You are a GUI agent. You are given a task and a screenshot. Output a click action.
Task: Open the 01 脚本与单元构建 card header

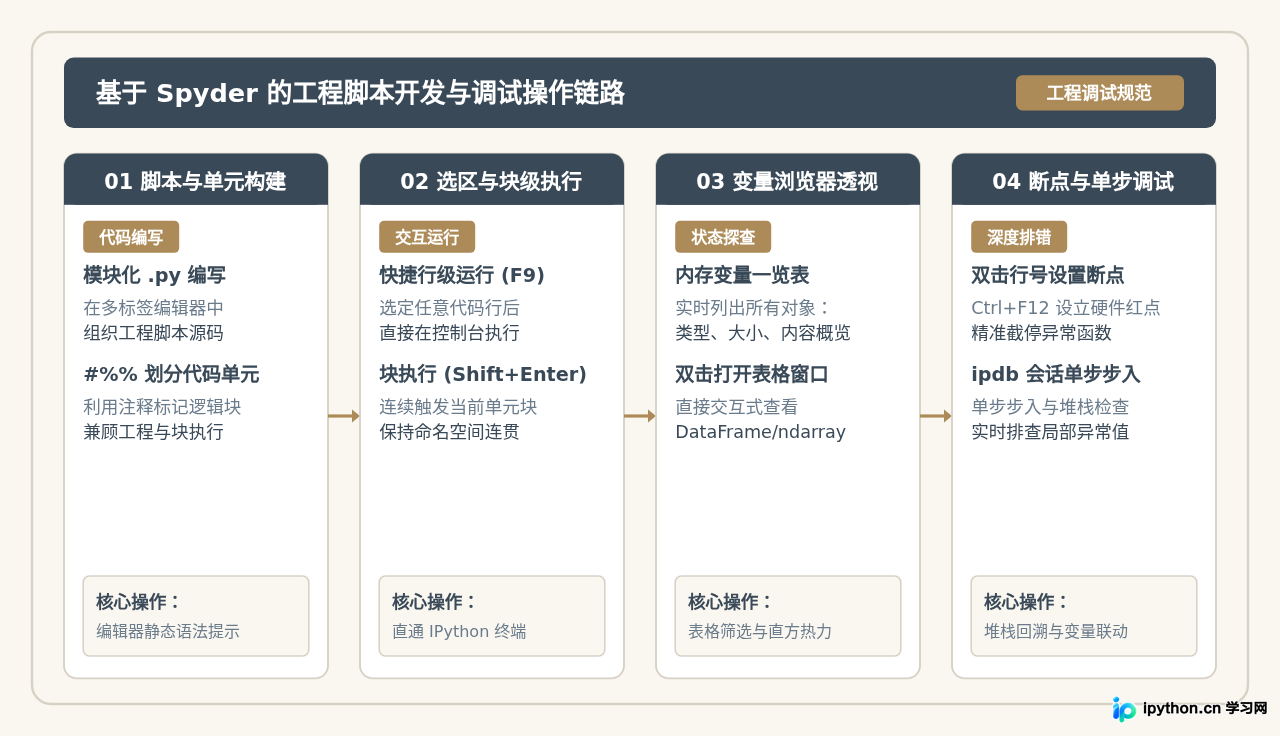click(196, 180)
